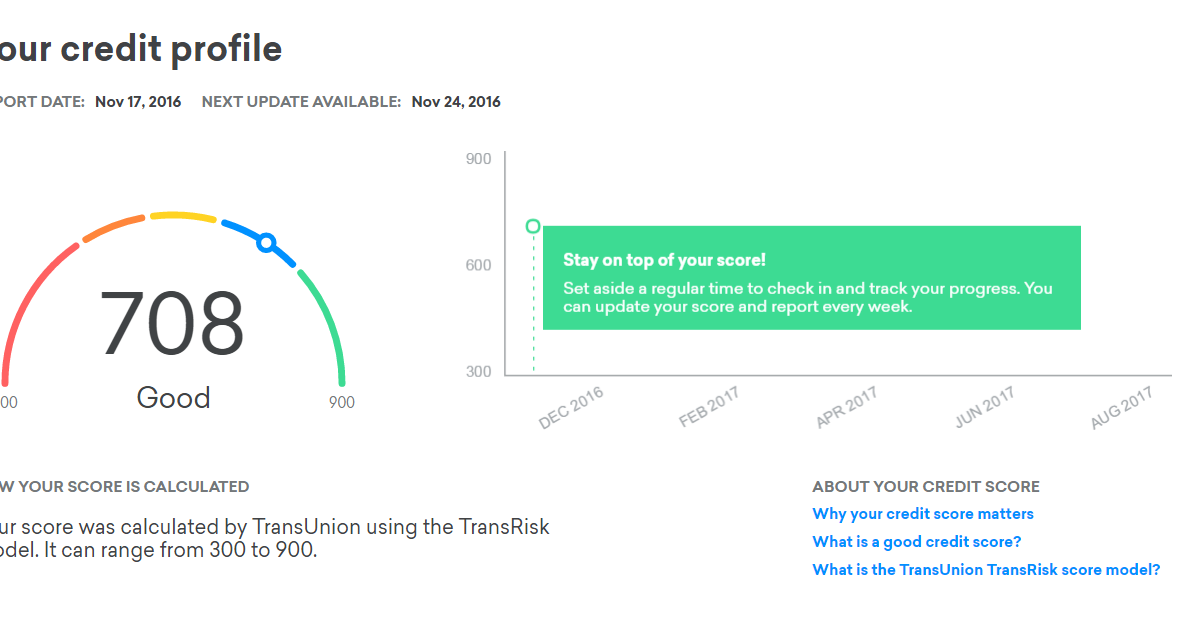Click the yellow arc of the score gauge

(183, 215)
